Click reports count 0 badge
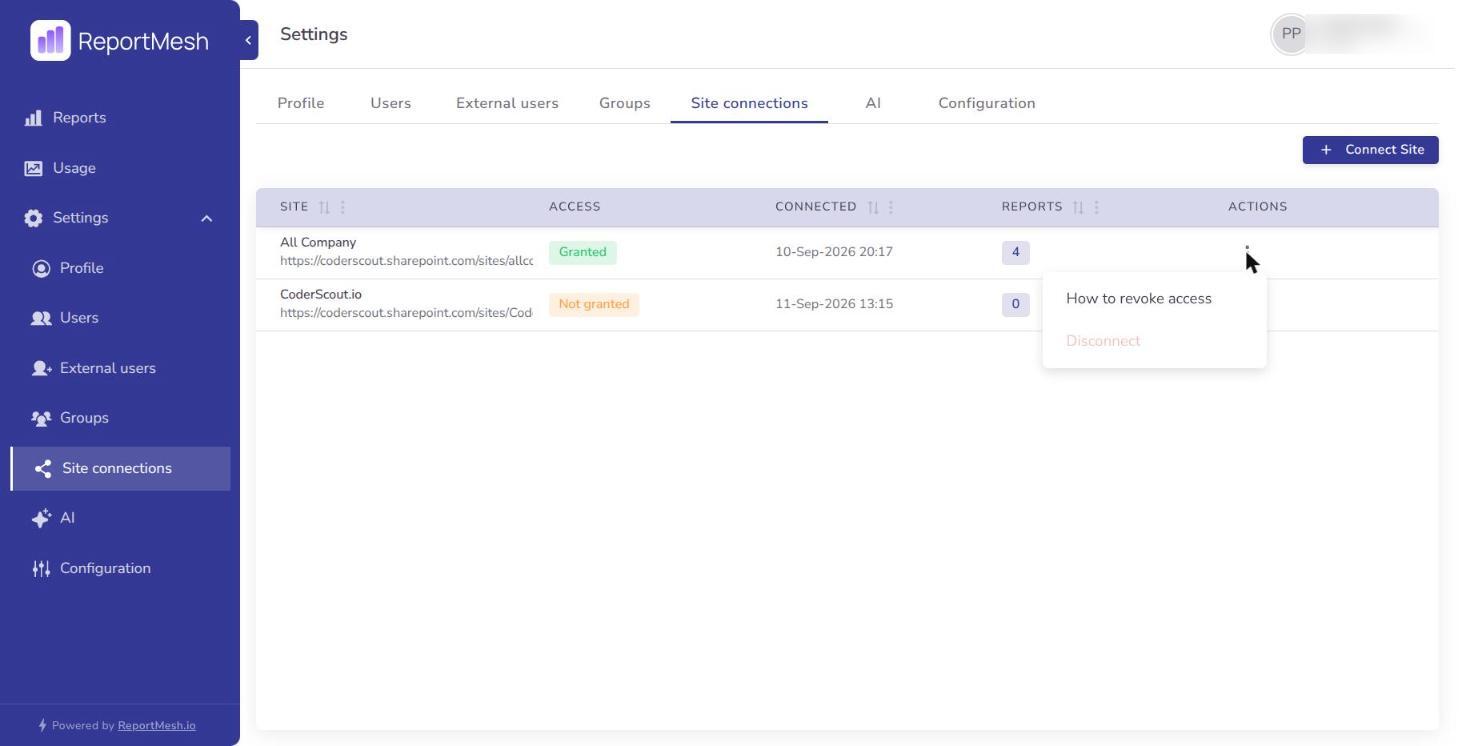The image size is (1470, 746). point(1015,304)
